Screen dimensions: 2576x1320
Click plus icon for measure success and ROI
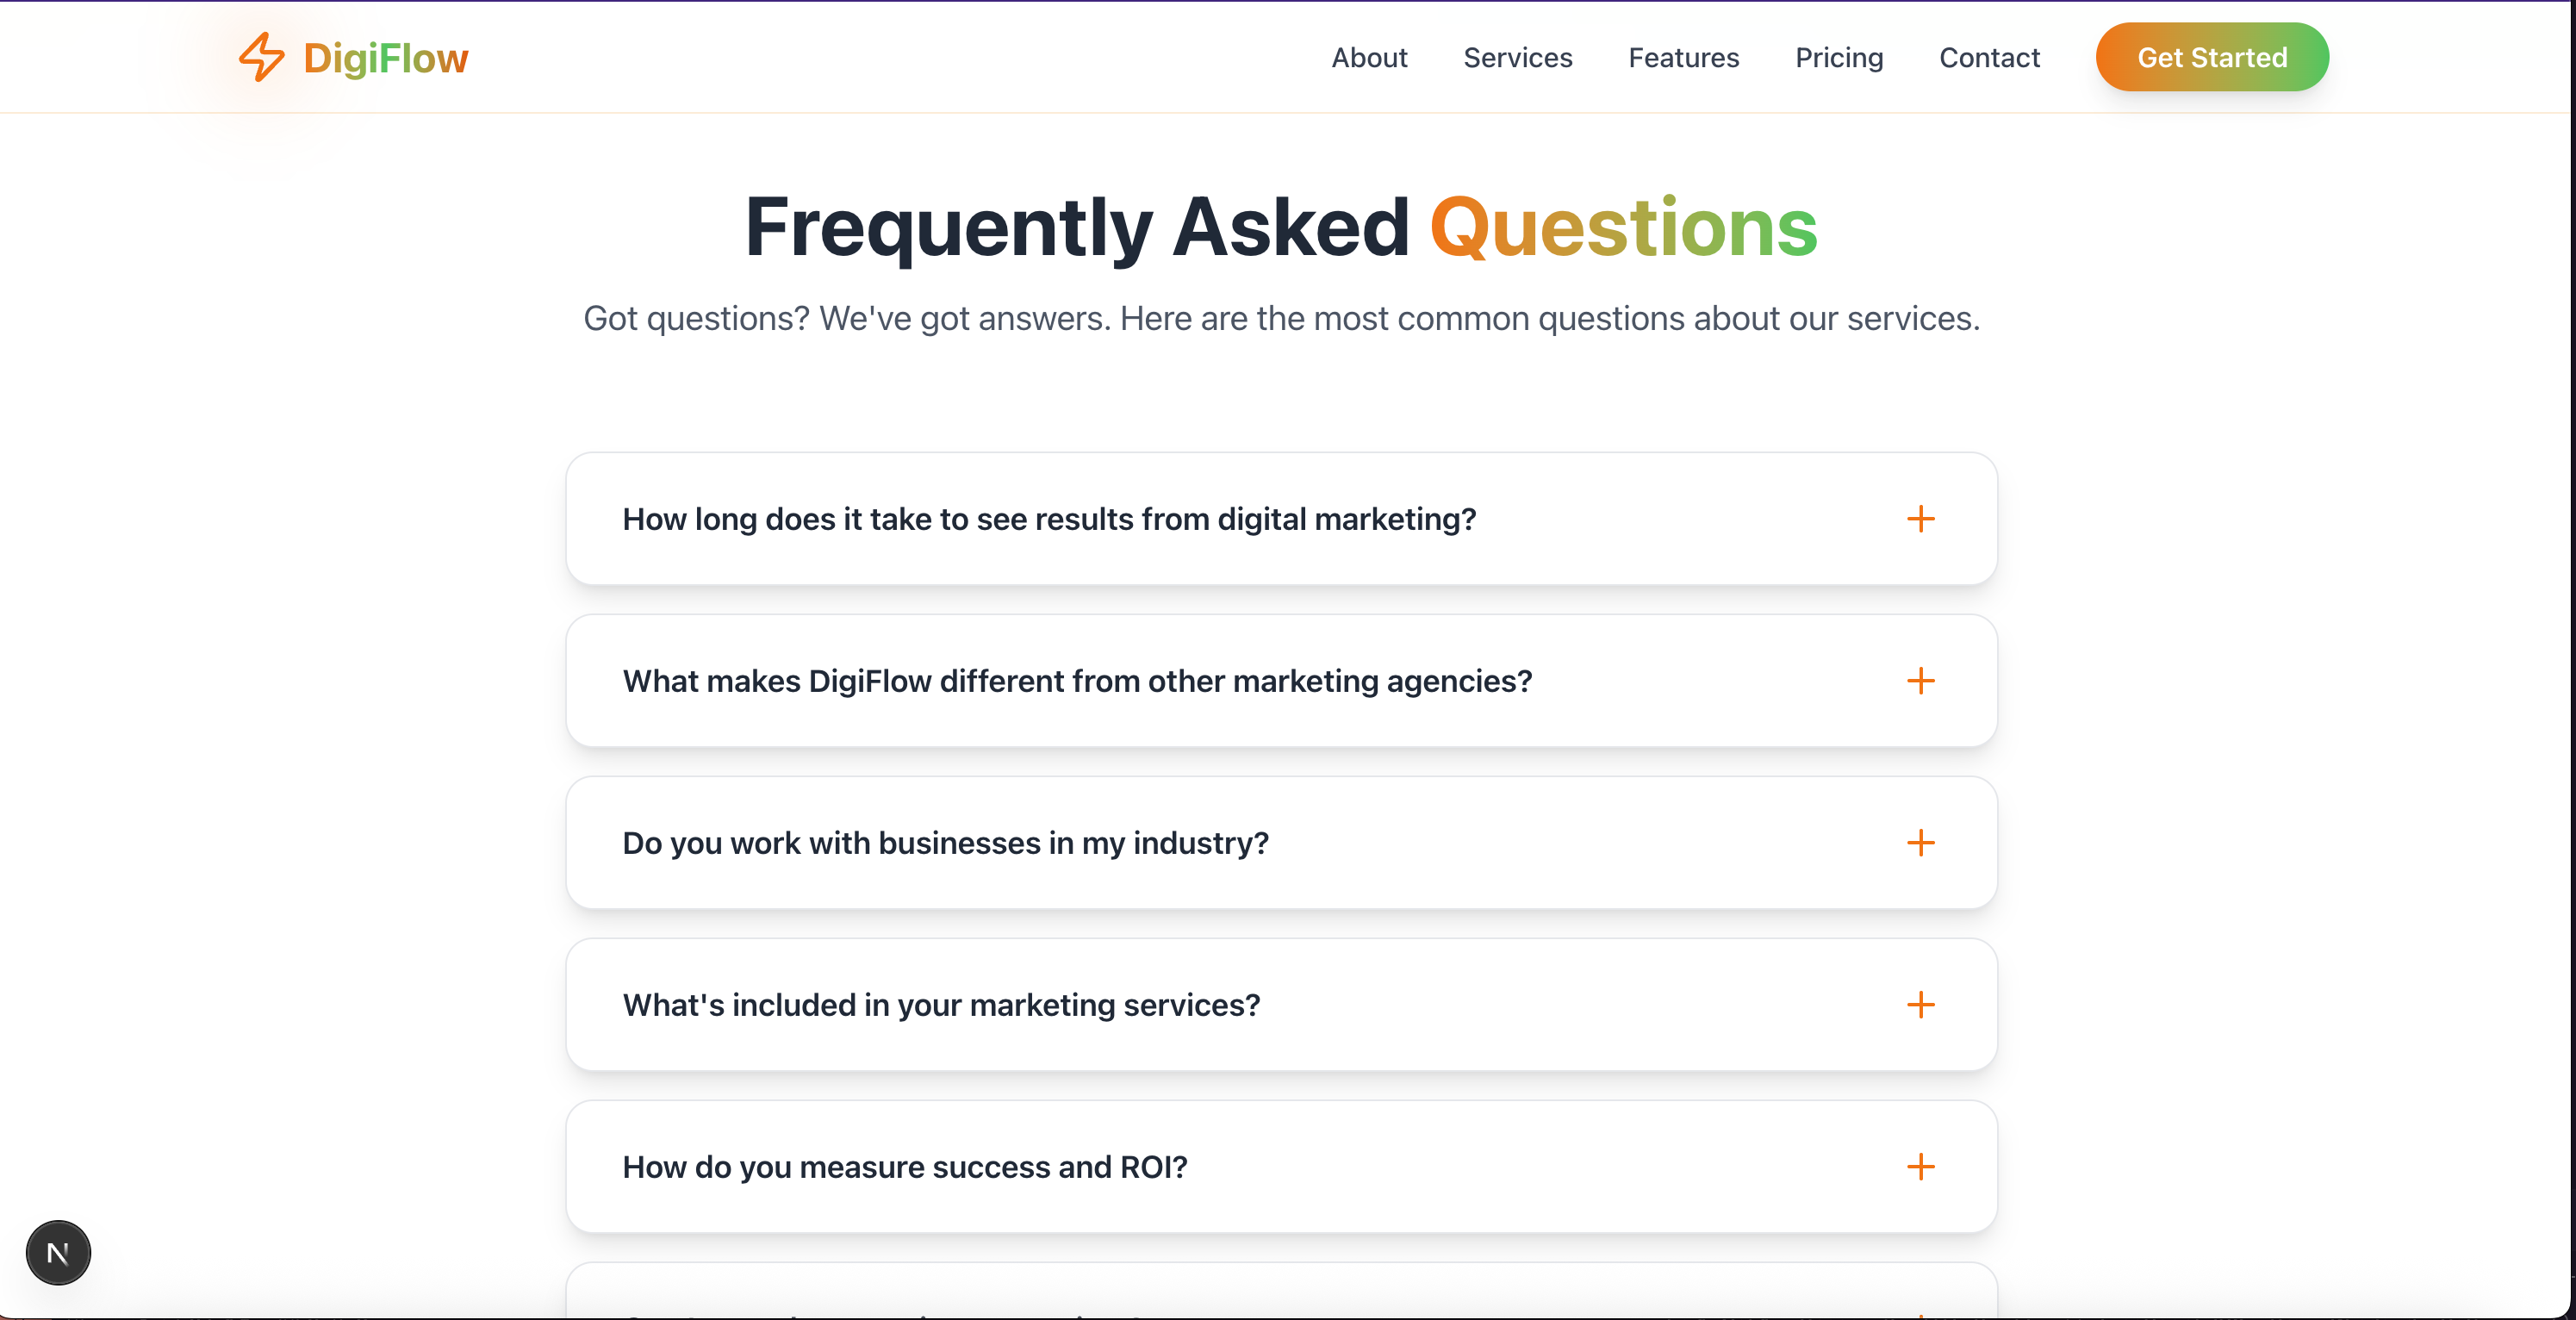1920,1167
